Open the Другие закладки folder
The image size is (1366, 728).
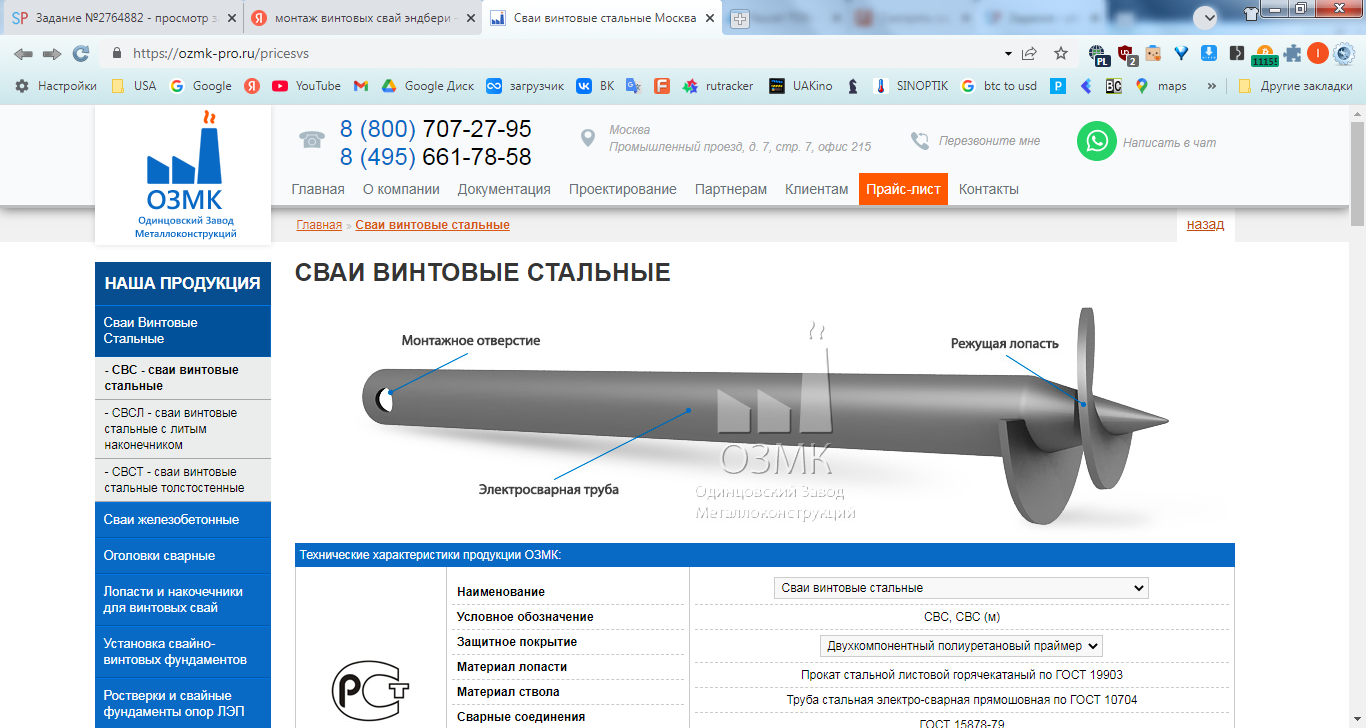click(1295, 86)
